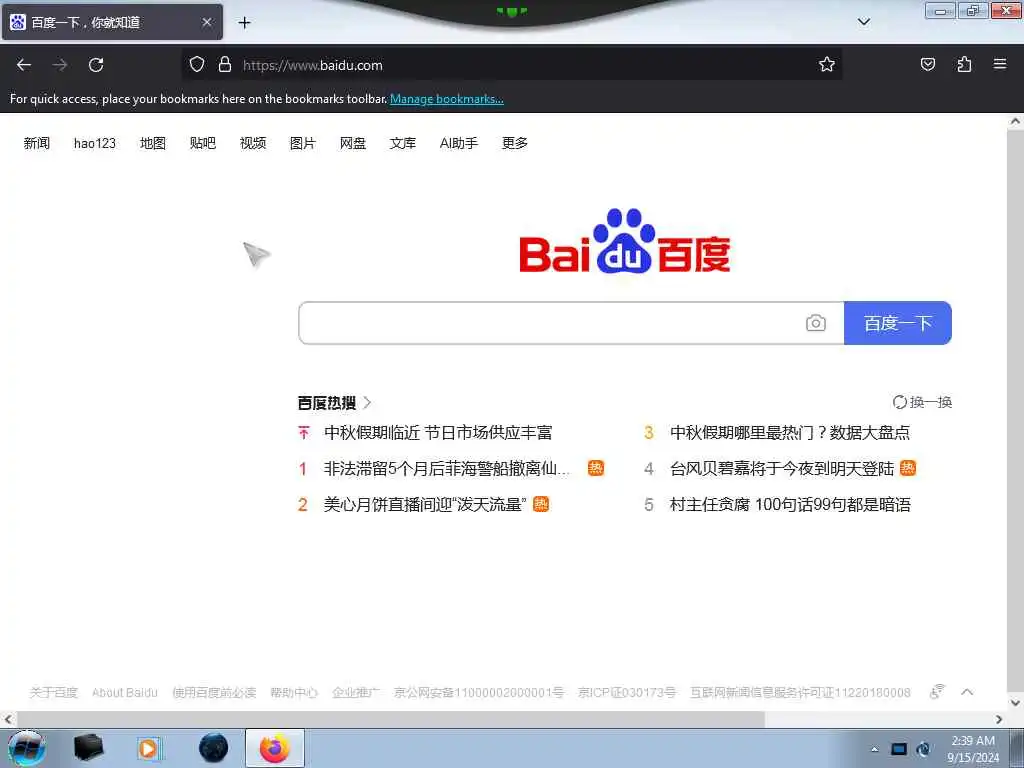Image resolution: width=1024 pixels, height=768 pixels.
Task: Open 新闻 in top navigation
Action: [x=37, y=143]
